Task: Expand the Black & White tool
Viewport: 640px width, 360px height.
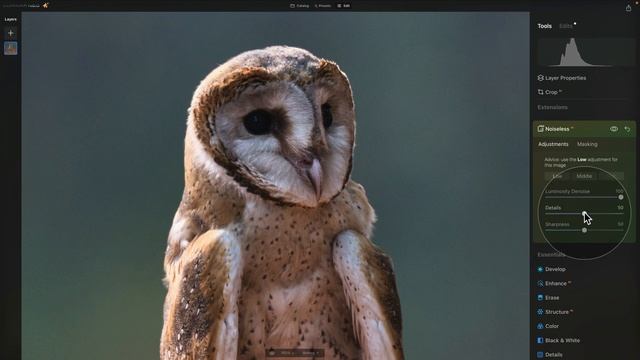Action: [562, 340]
